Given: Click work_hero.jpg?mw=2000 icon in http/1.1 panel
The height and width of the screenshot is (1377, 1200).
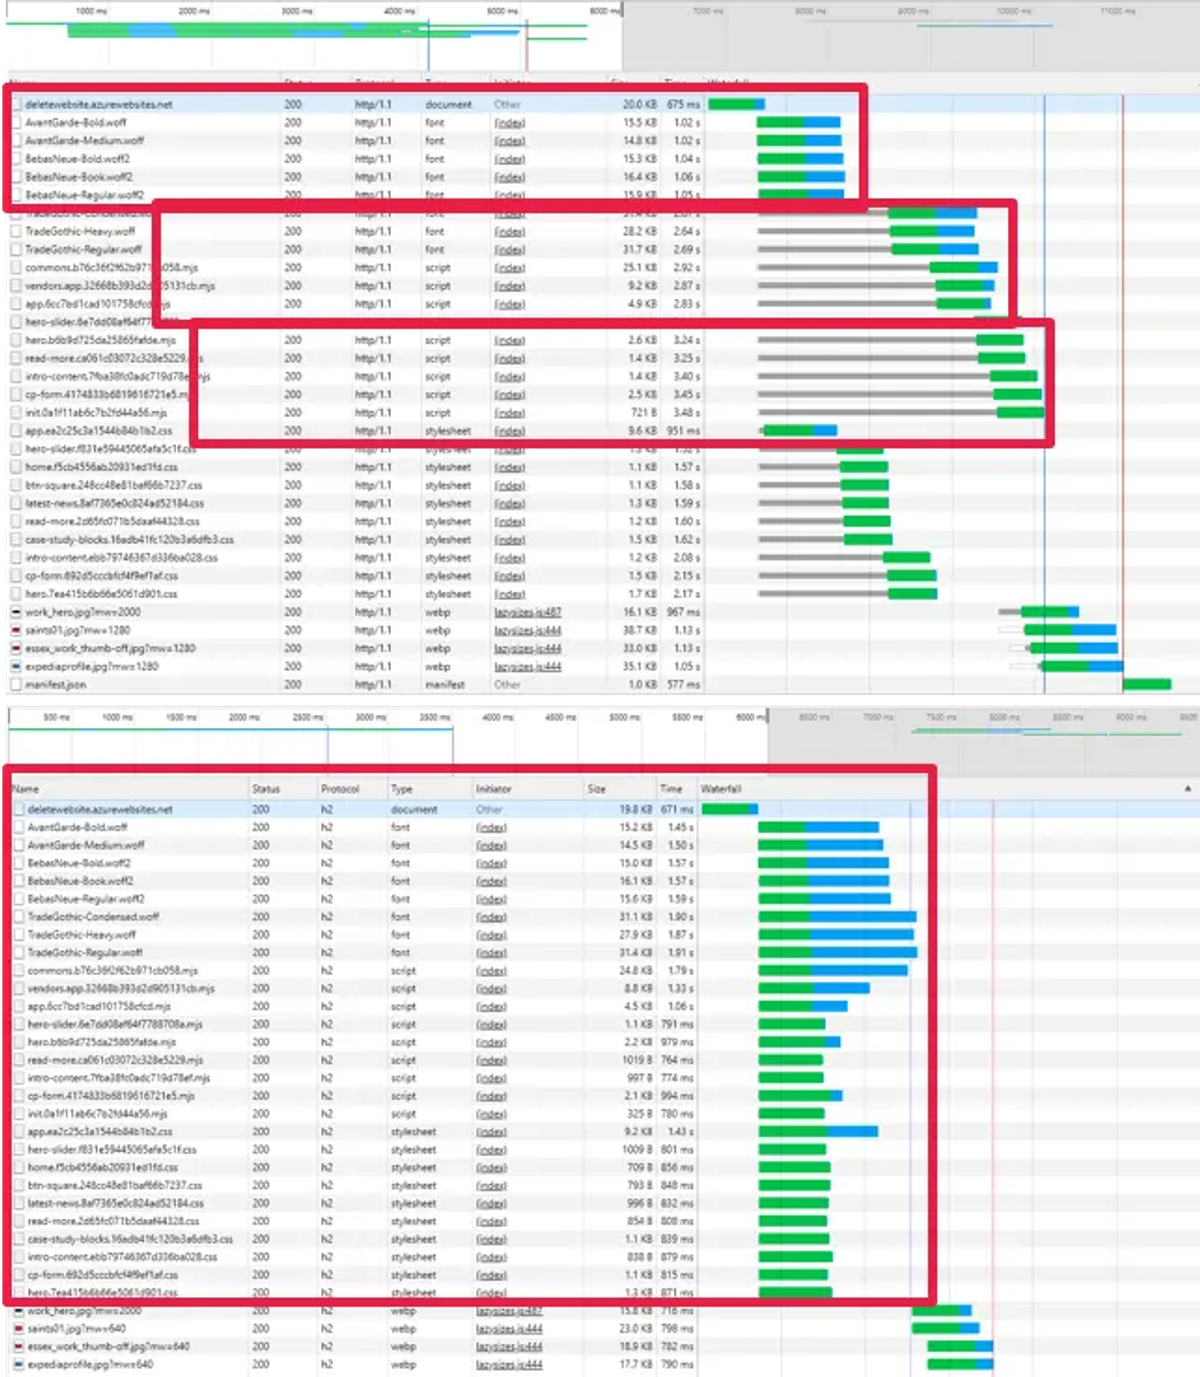Looking at the screenshot, I should click(x=16, y=612).
